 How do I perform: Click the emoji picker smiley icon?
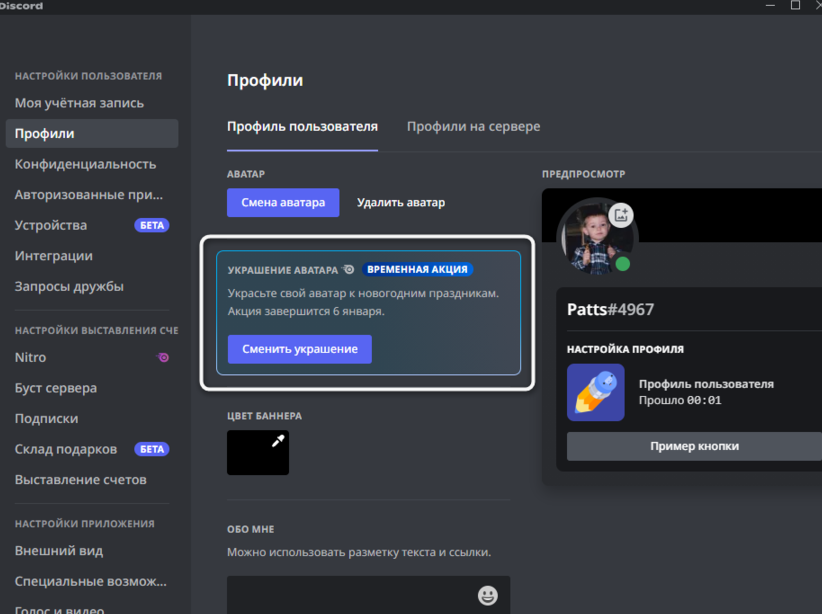pos(487,596)
